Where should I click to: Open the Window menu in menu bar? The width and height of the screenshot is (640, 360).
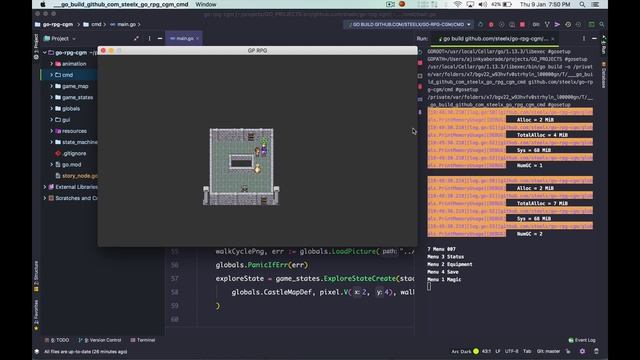(x=206, y=4)
